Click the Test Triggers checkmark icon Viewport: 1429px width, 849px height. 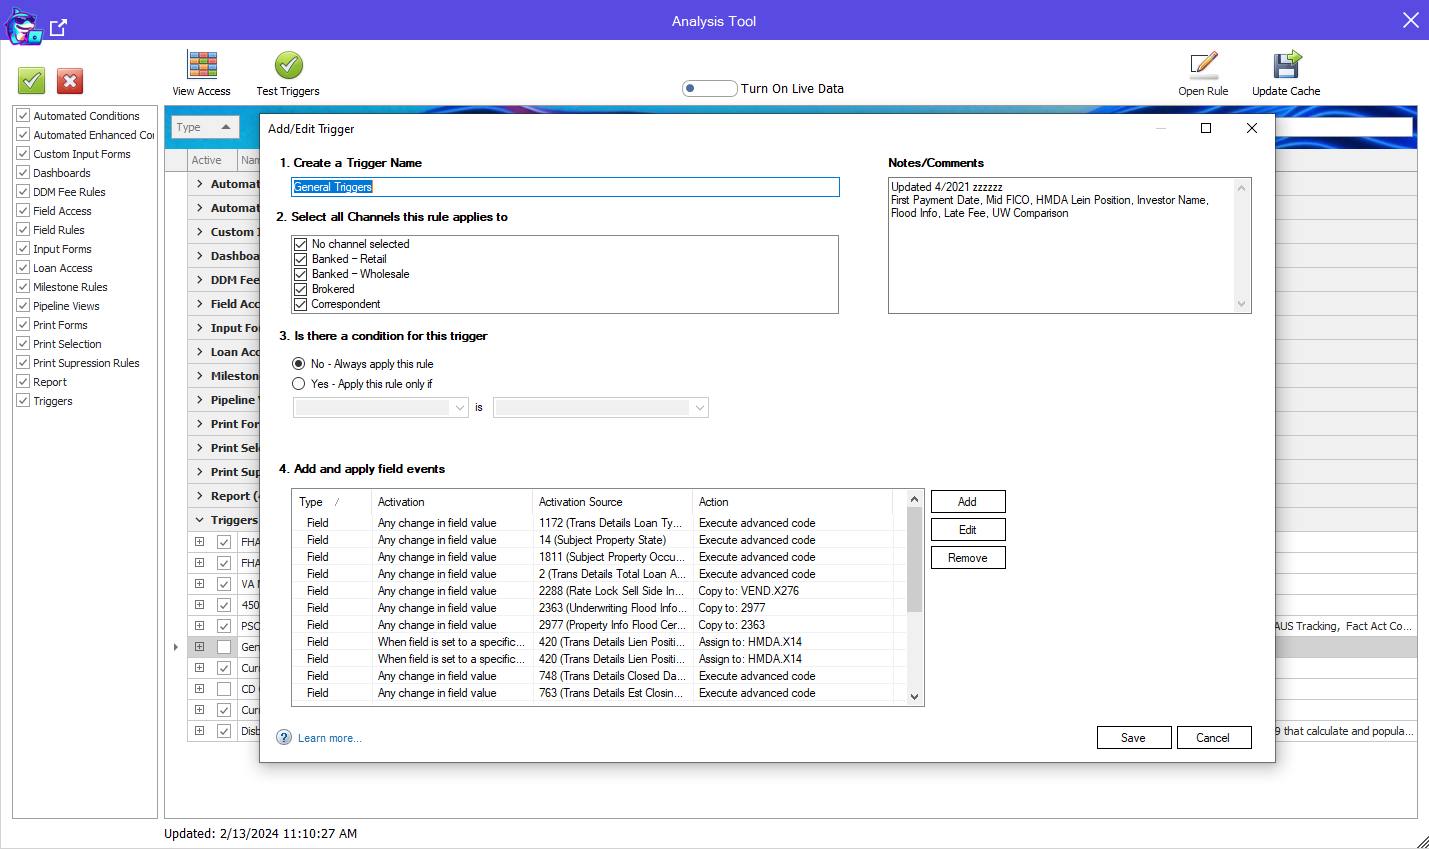[288, 66]
